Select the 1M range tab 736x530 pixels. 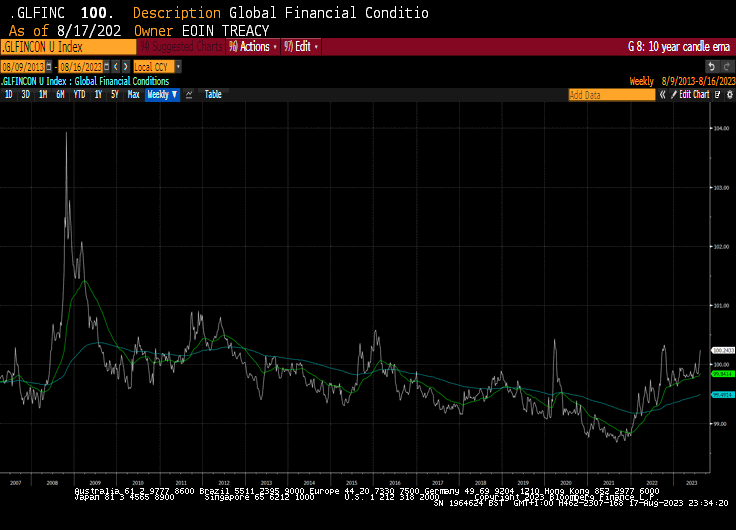[x=43, y=95]
